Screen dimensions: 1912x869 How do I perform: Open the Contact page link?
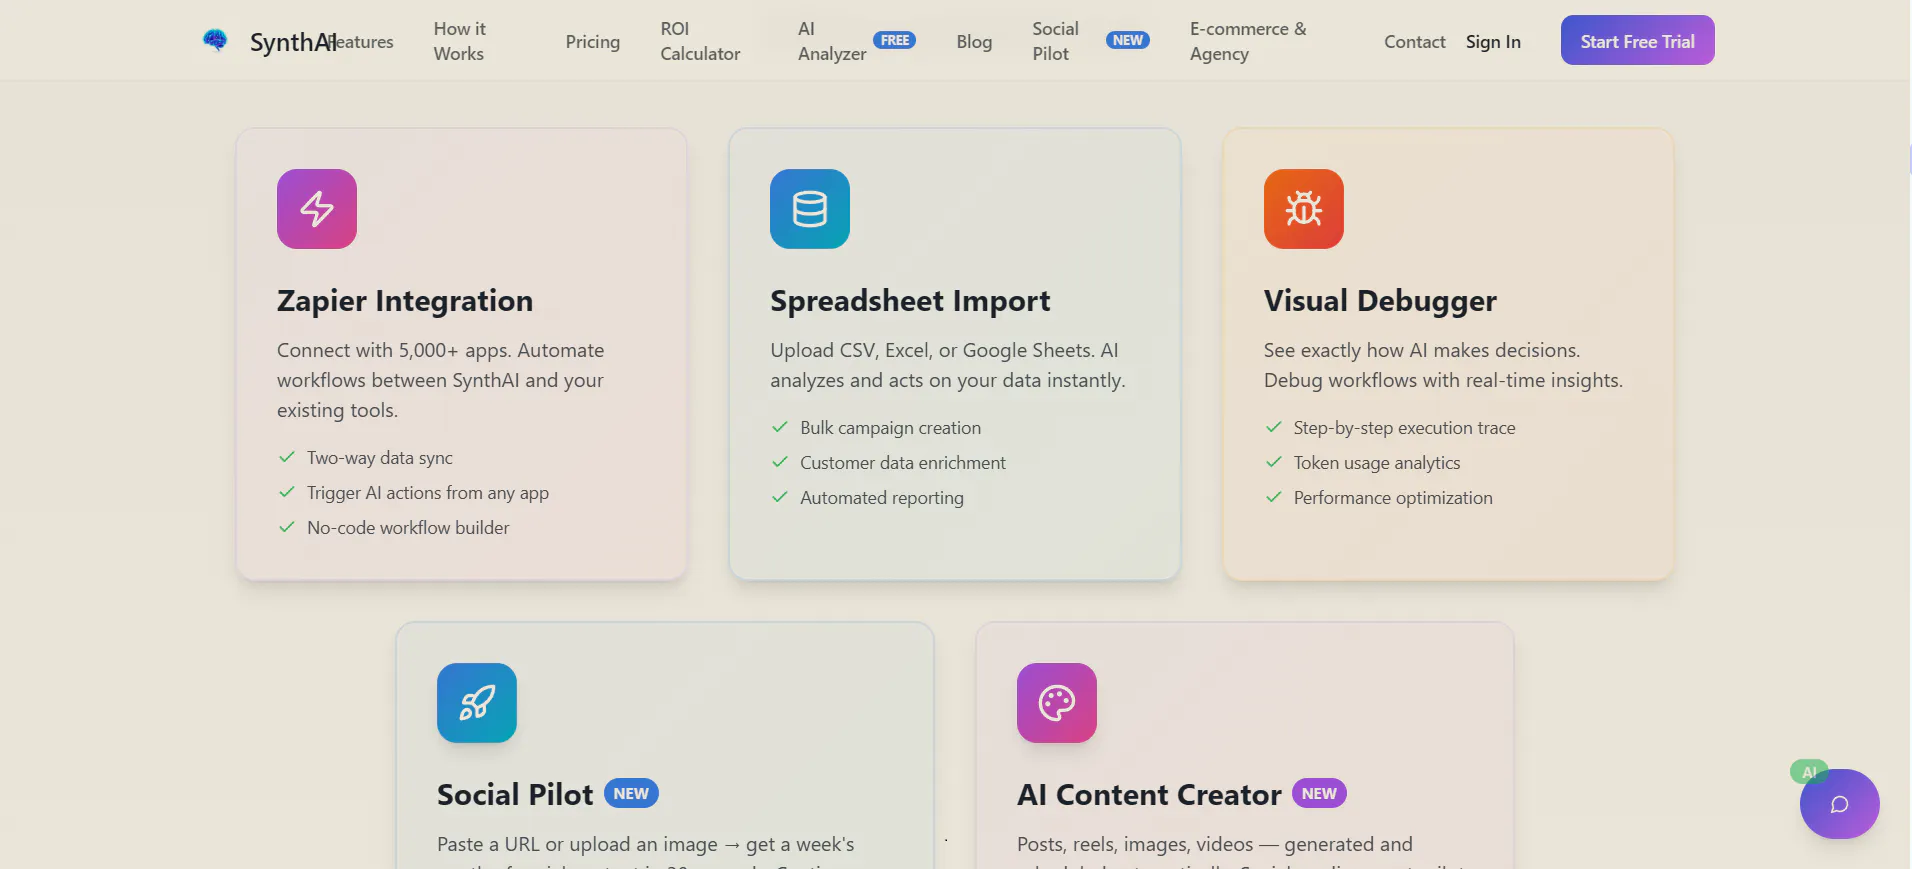(1415, 42)
